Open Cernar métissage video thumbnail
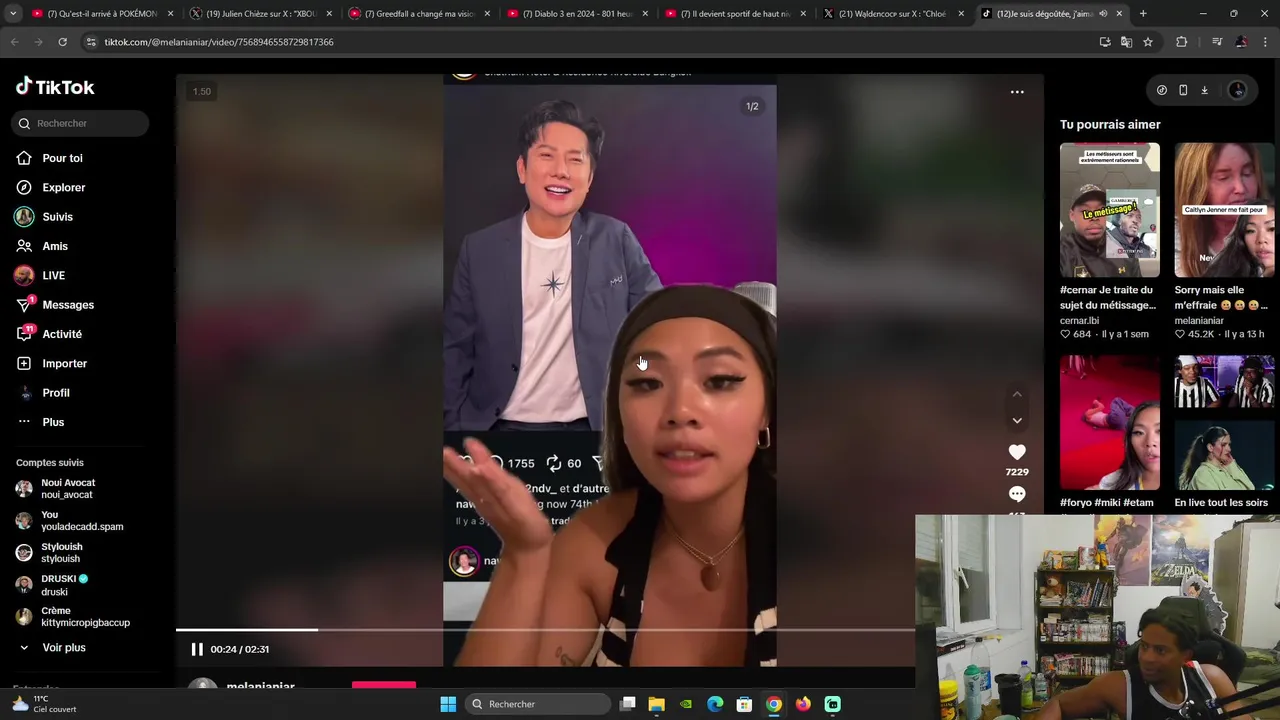The width and height of the screenshot is (1280, 720). pyautogui.click(x=1110, y=210)
